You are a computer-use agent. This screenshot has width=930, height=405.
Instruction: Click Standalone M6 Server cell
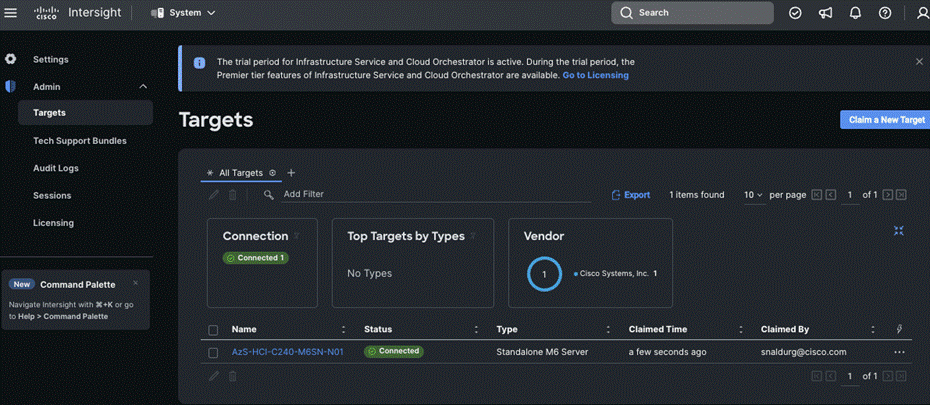tap(542, 352)
